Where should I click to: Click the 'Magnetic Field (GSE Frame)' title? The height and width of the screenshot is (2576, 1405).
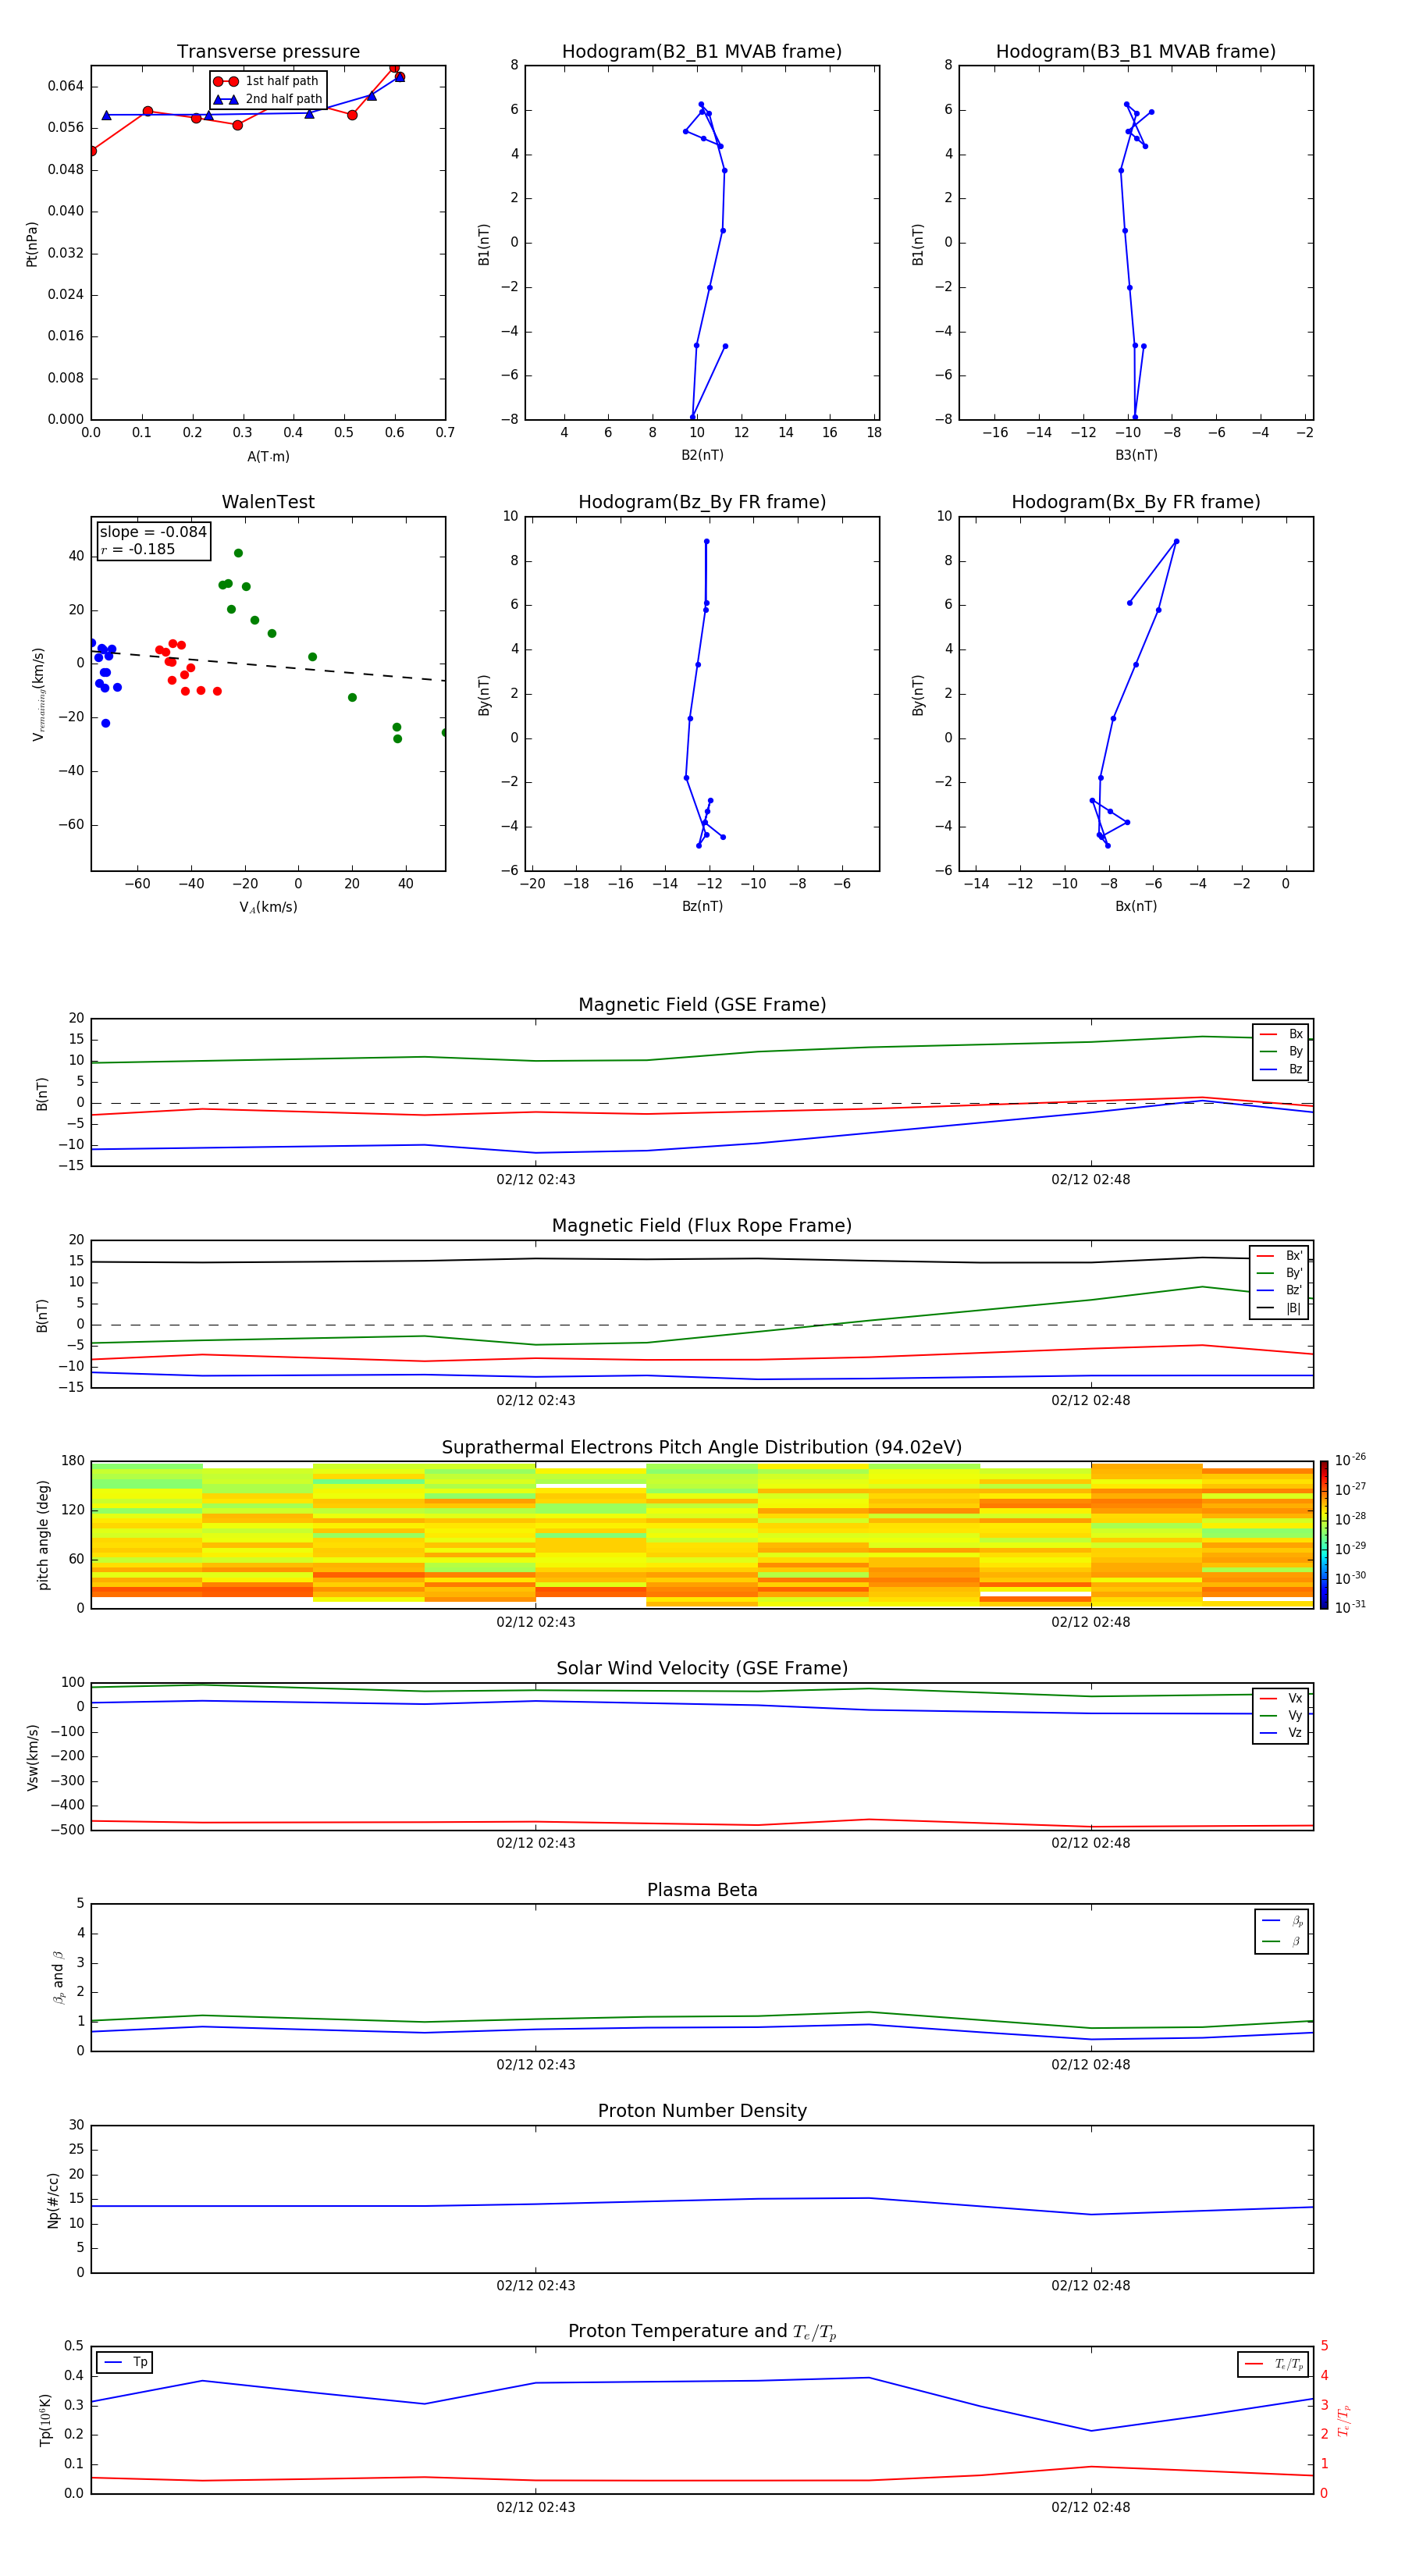(x=702, y=1005)
